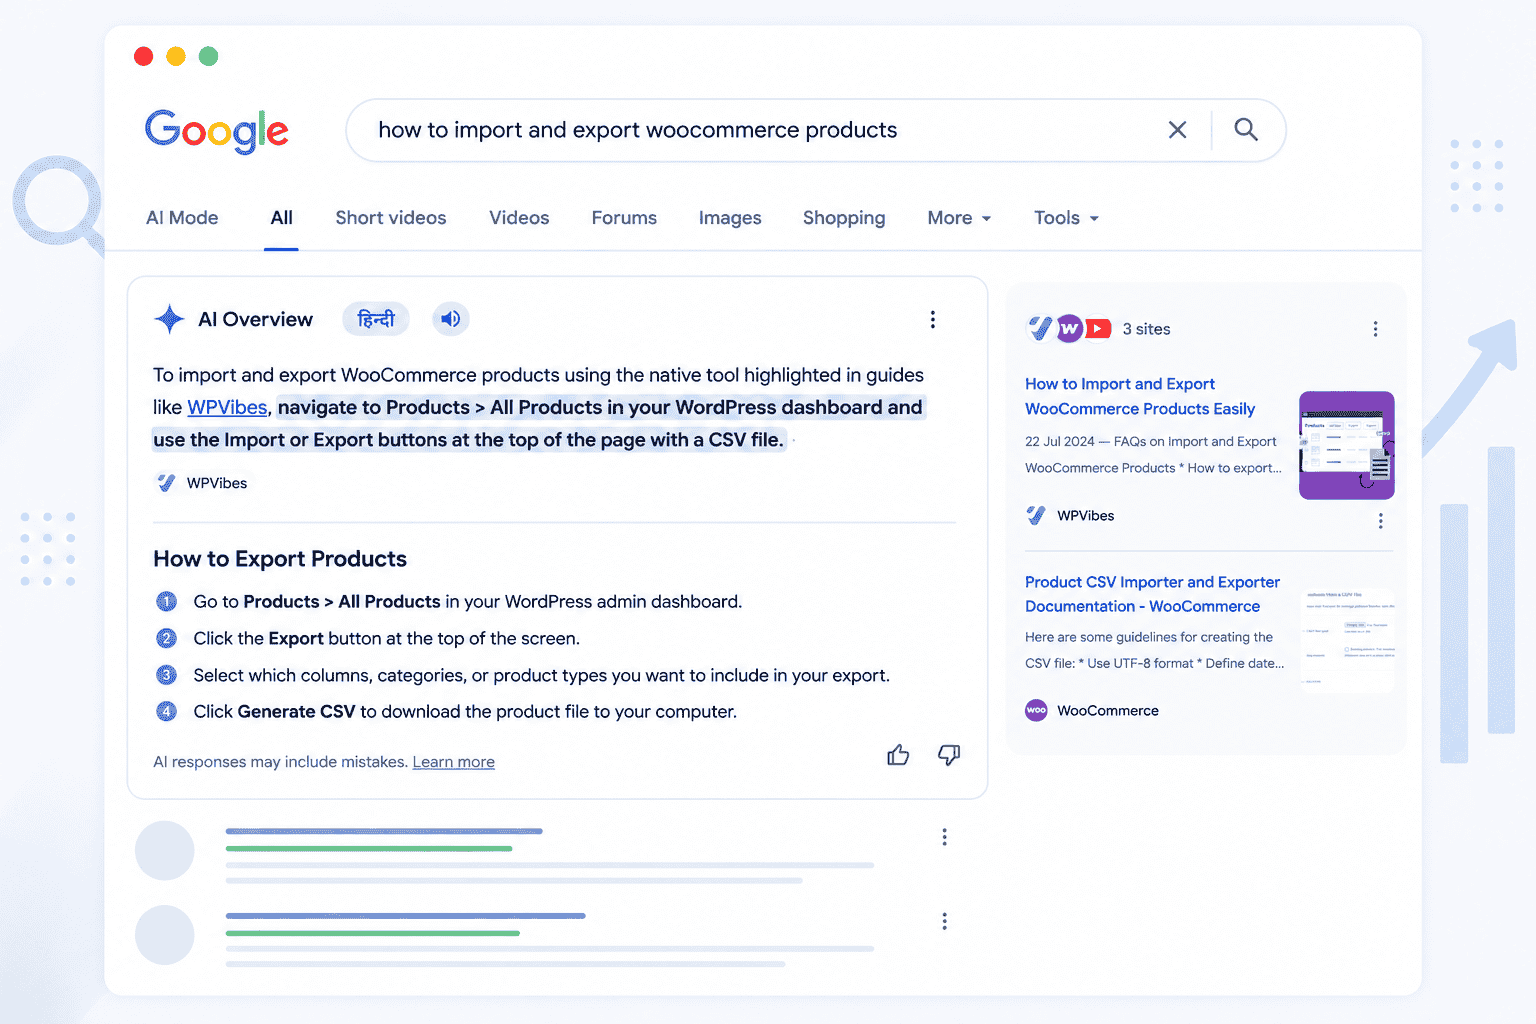
Task: Click the AI Overview sparkle icon
Action: coord(169,319)
